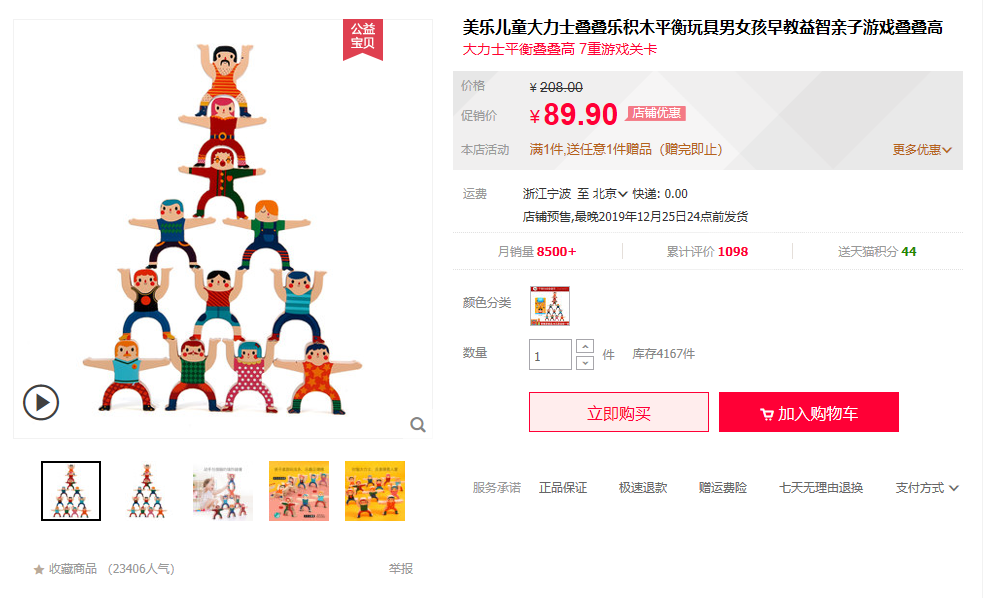The image size is (983, 598).
Task: Select the orange-background fifth thumbnail
Action: [375, 491]
